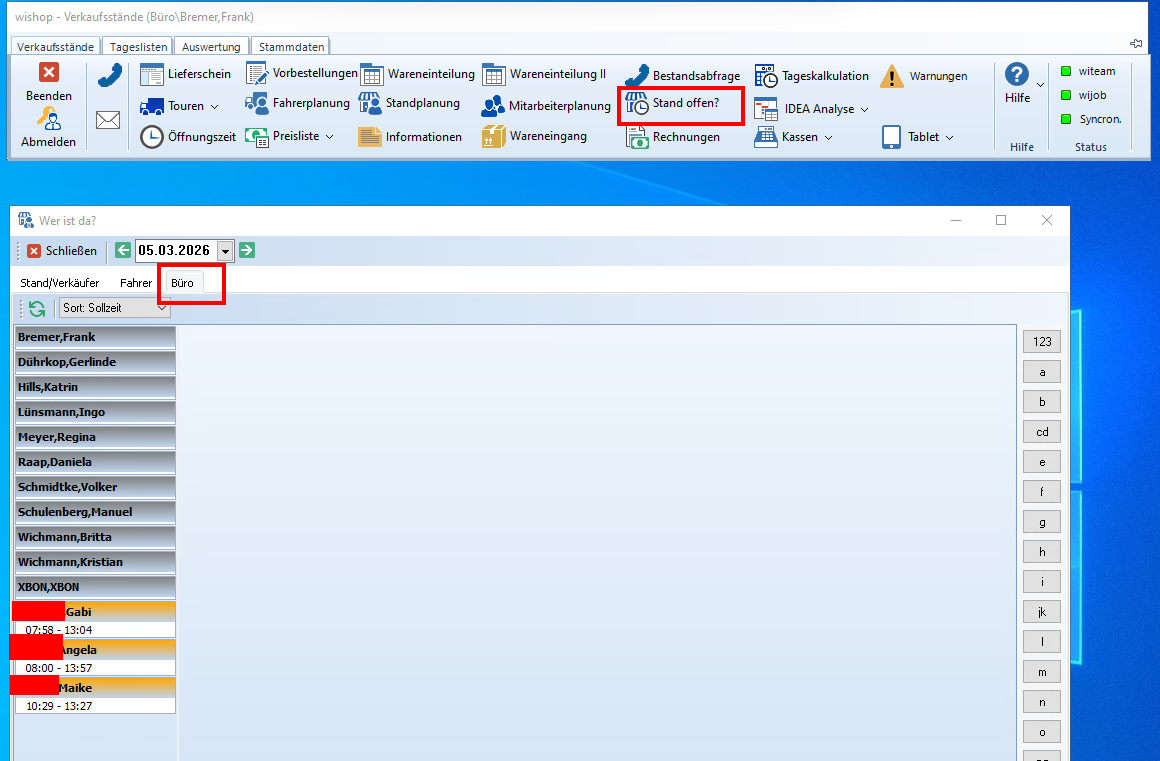This screenshot has width=1160, height=761.
Task: Select employee Lünsmann,Ingo in list
Action: 95,412
